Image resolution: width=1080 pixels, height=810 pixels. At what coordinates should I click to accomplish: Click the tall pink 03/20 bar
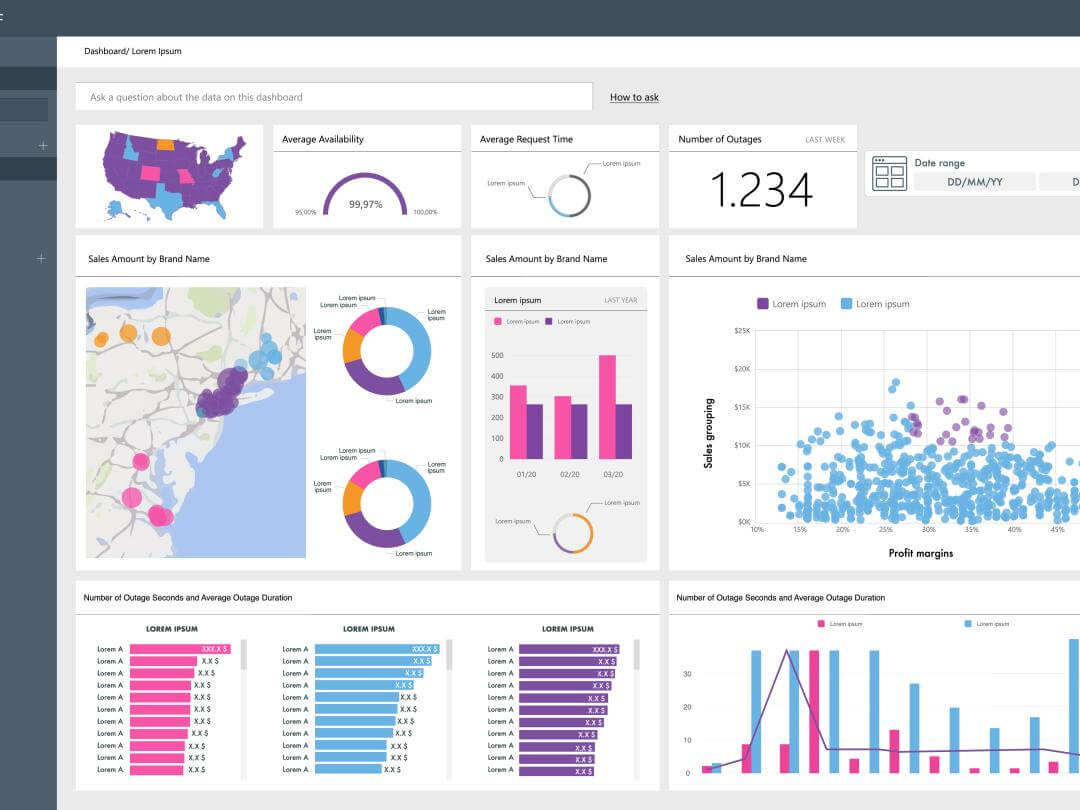[608, 407]
